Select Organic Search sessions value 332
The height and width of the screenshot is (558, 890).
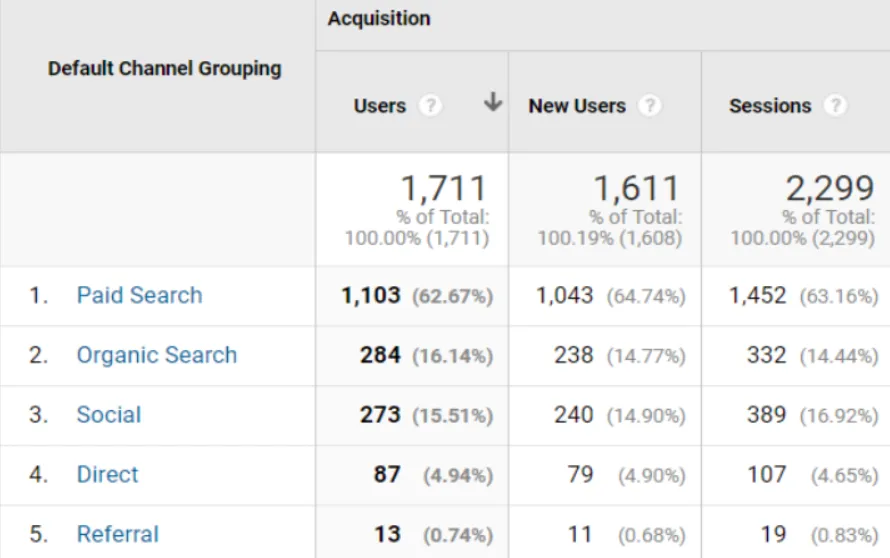click(x=767, y=355)
